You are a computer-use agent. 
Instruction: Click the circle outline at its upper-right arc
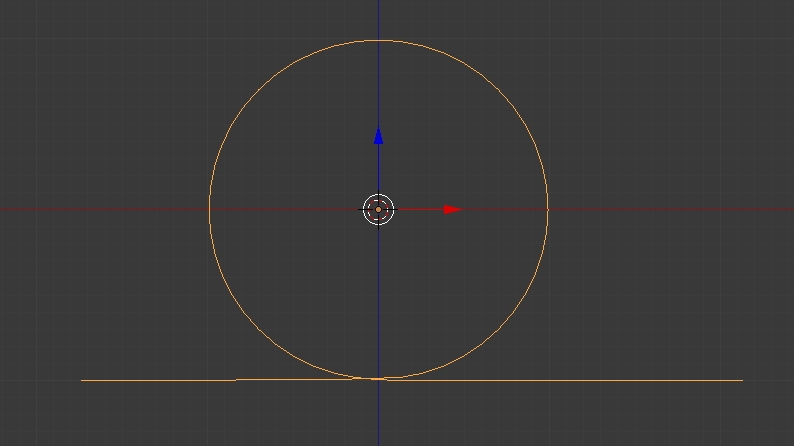coord(497,90)
